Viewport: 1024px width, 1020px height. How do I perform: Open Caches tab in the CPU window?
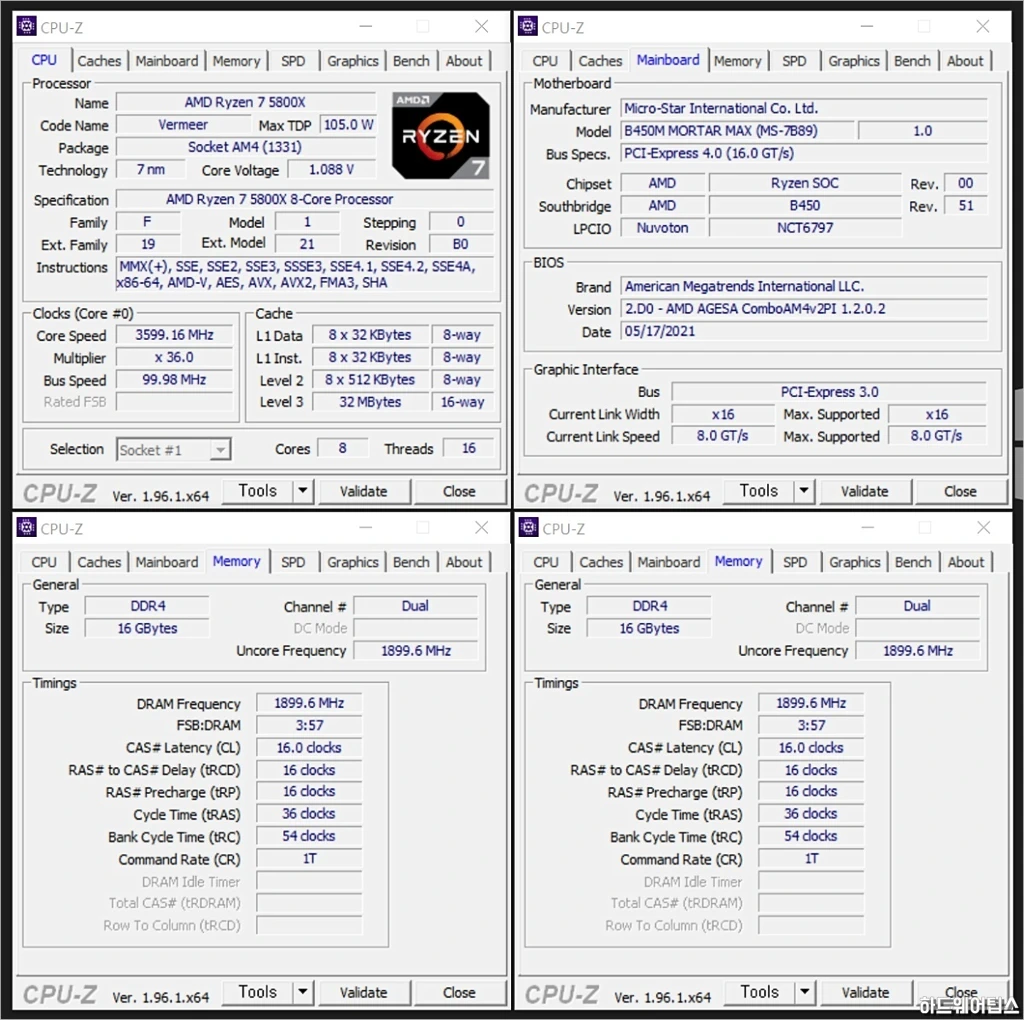(x=99, y=61)
